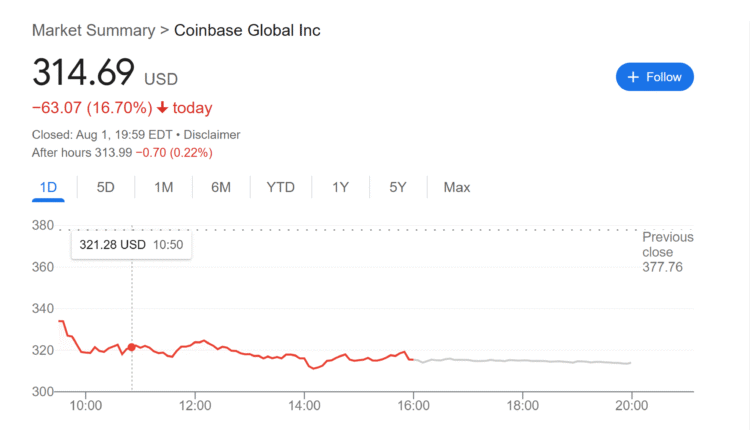Click the plus icon in Follow button
750x430 pixels.
(x=632, y=77)
